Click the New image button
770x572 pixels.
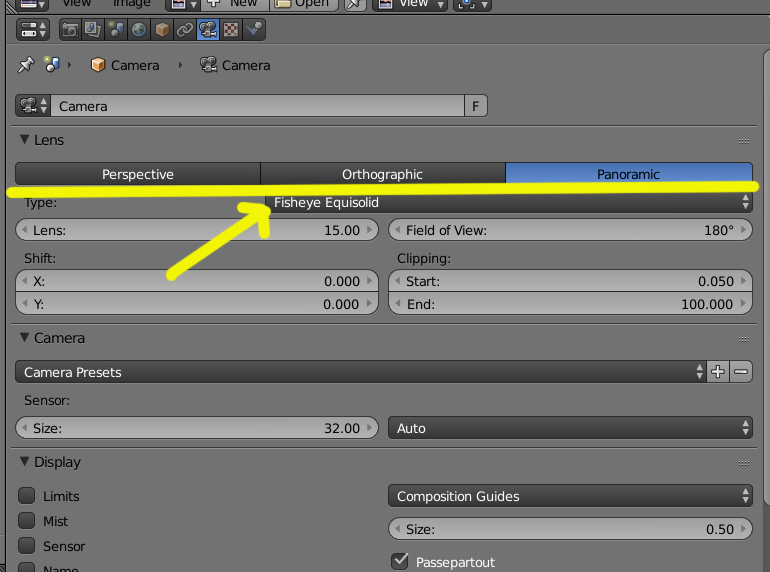click(236, 4)
